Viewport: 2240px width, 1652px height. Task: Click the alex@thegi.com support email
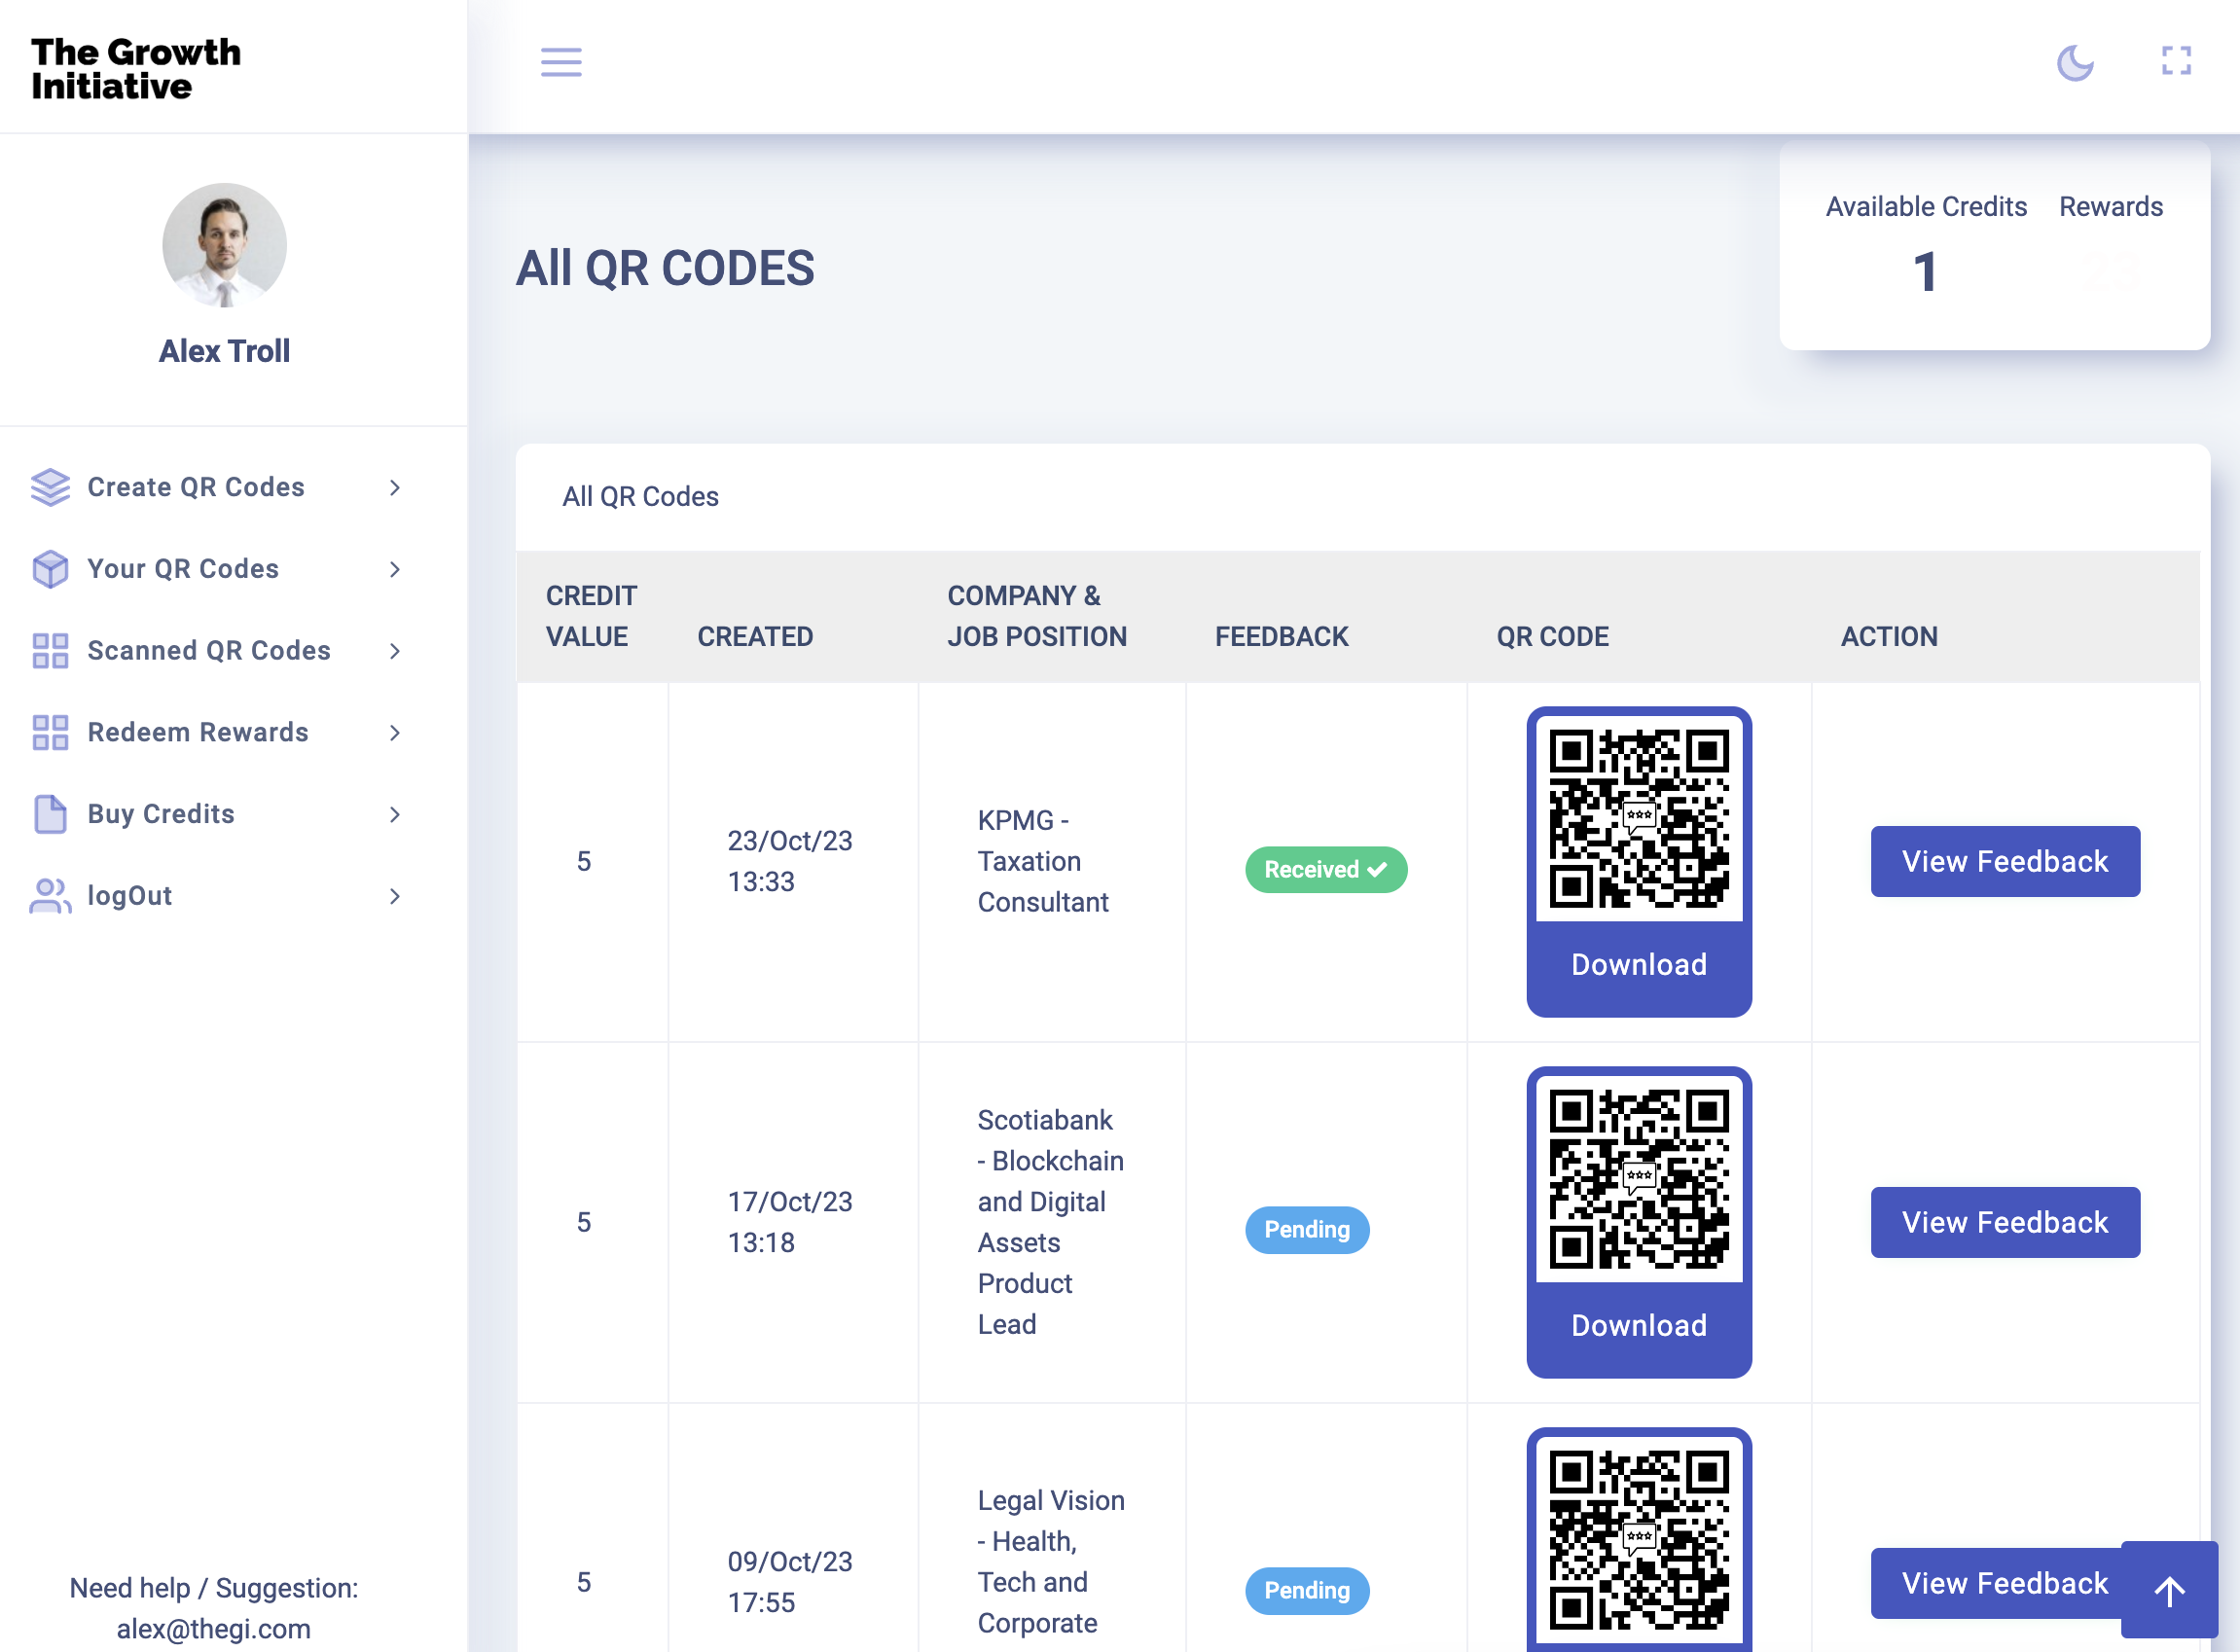click(x=214, y=1629)
